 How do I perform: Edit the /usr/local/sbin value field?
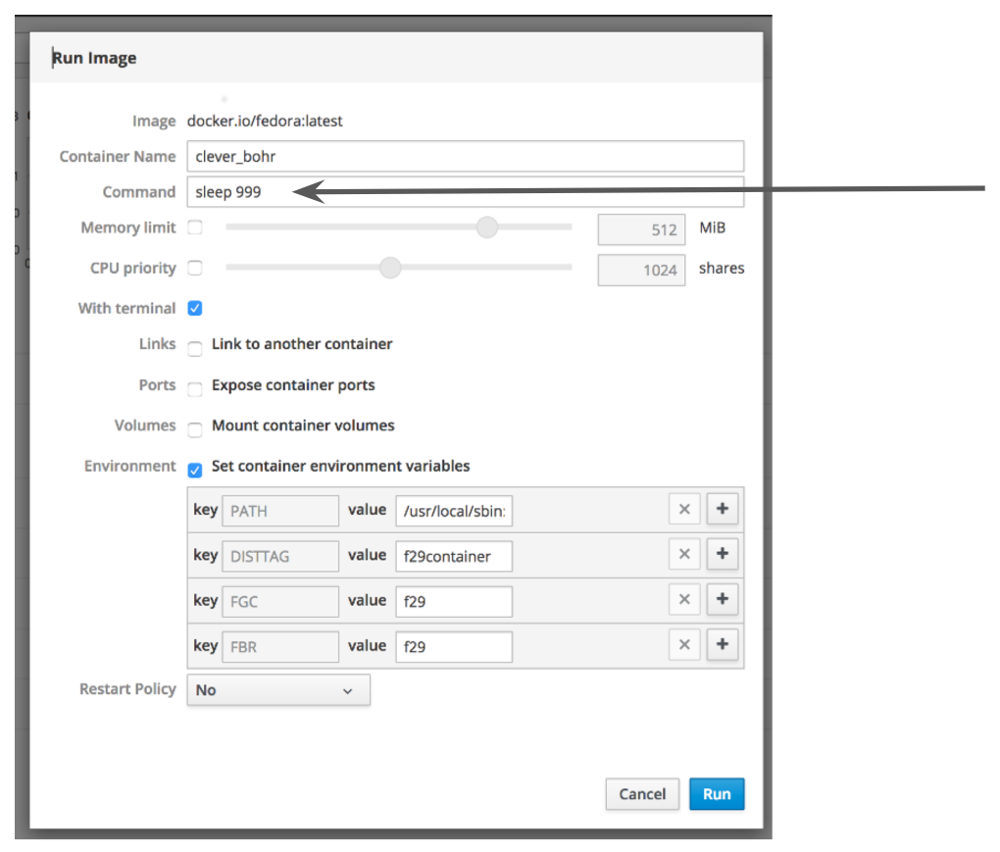tap(454, 511)
